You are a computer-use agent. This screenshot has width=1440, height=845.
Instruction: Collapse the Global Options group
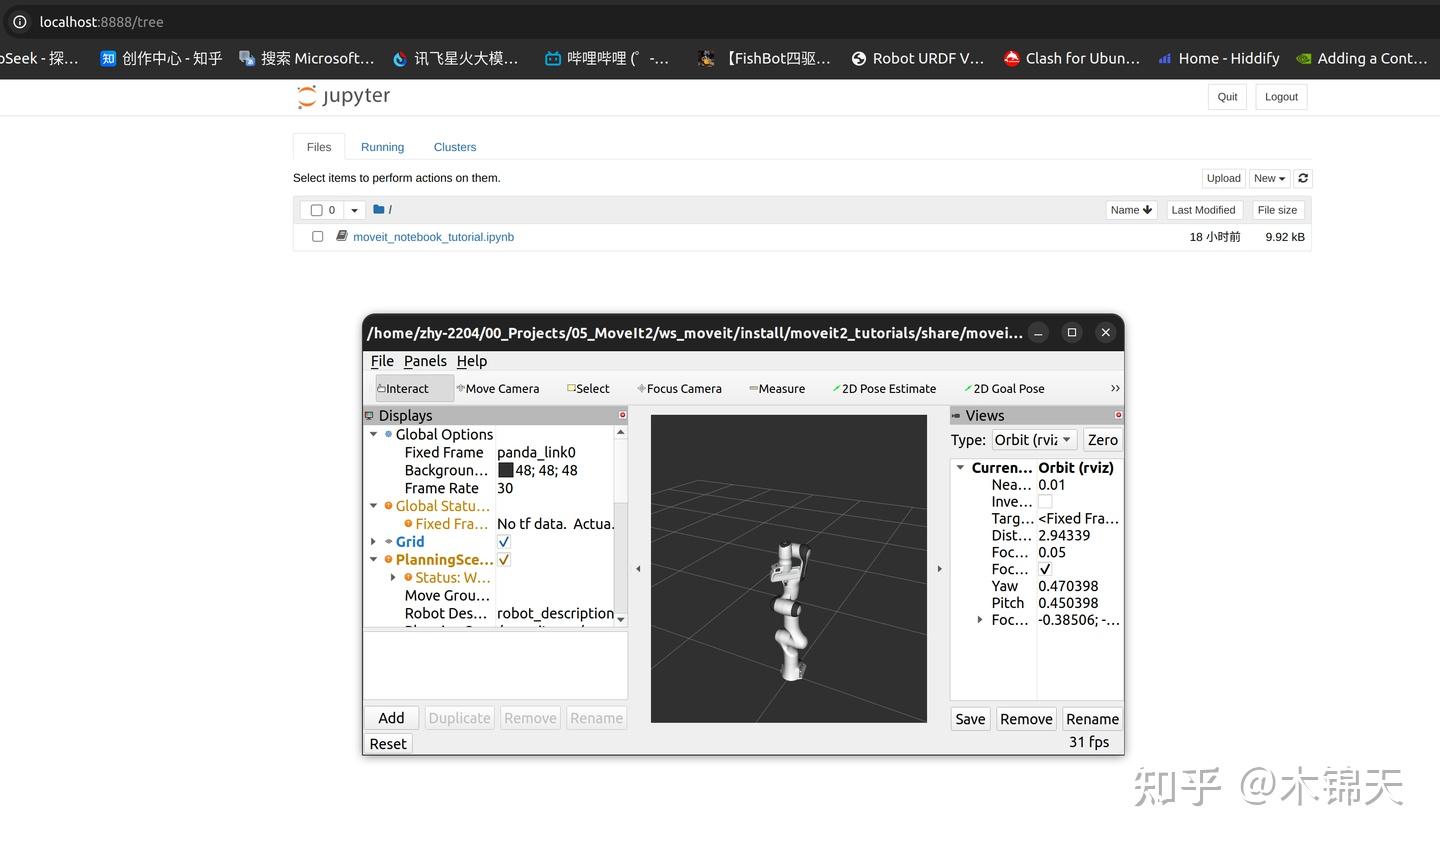tap(374, 434)
